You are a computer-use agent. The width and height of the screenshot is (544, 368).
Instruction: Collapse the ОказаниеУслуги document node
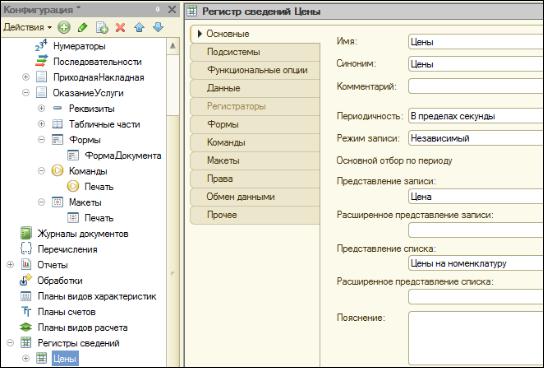pyautogui.click(x=26, y=93)
